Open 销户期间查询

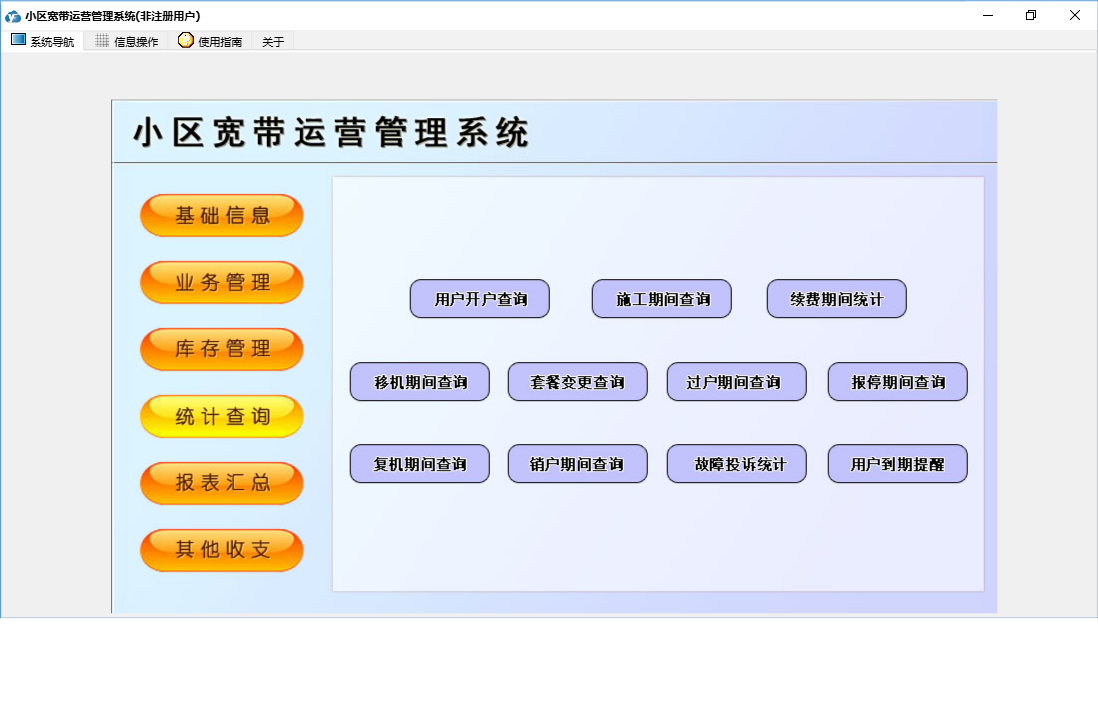(578, 464)
